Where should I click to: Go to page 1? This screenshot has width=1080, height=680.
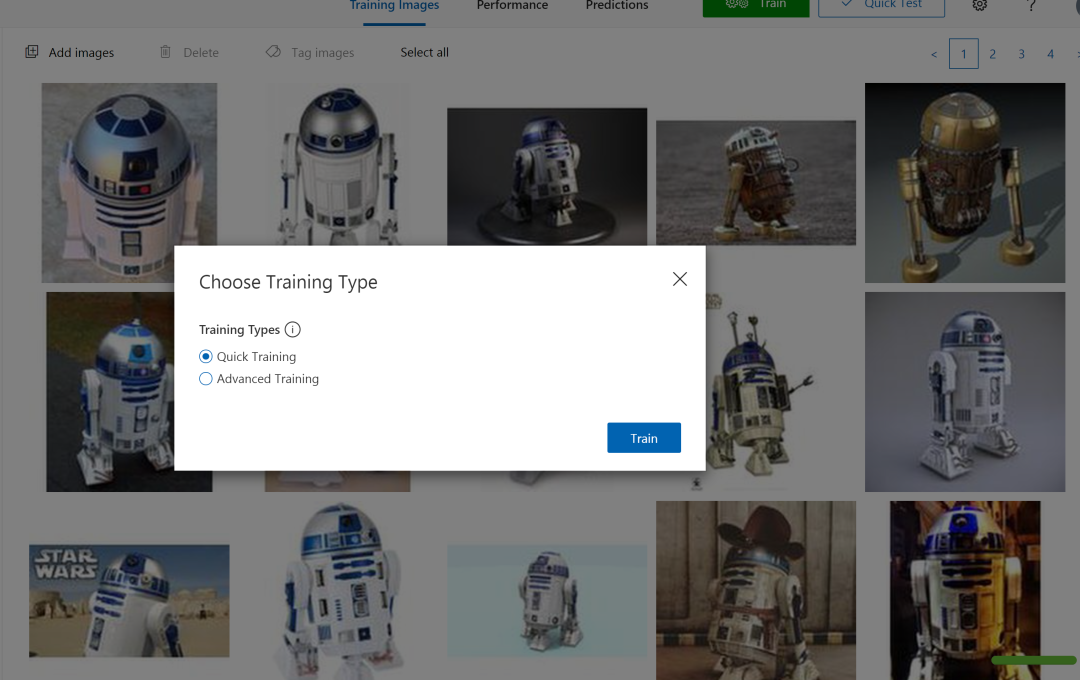pyautogui.click(x=964, y=54)
